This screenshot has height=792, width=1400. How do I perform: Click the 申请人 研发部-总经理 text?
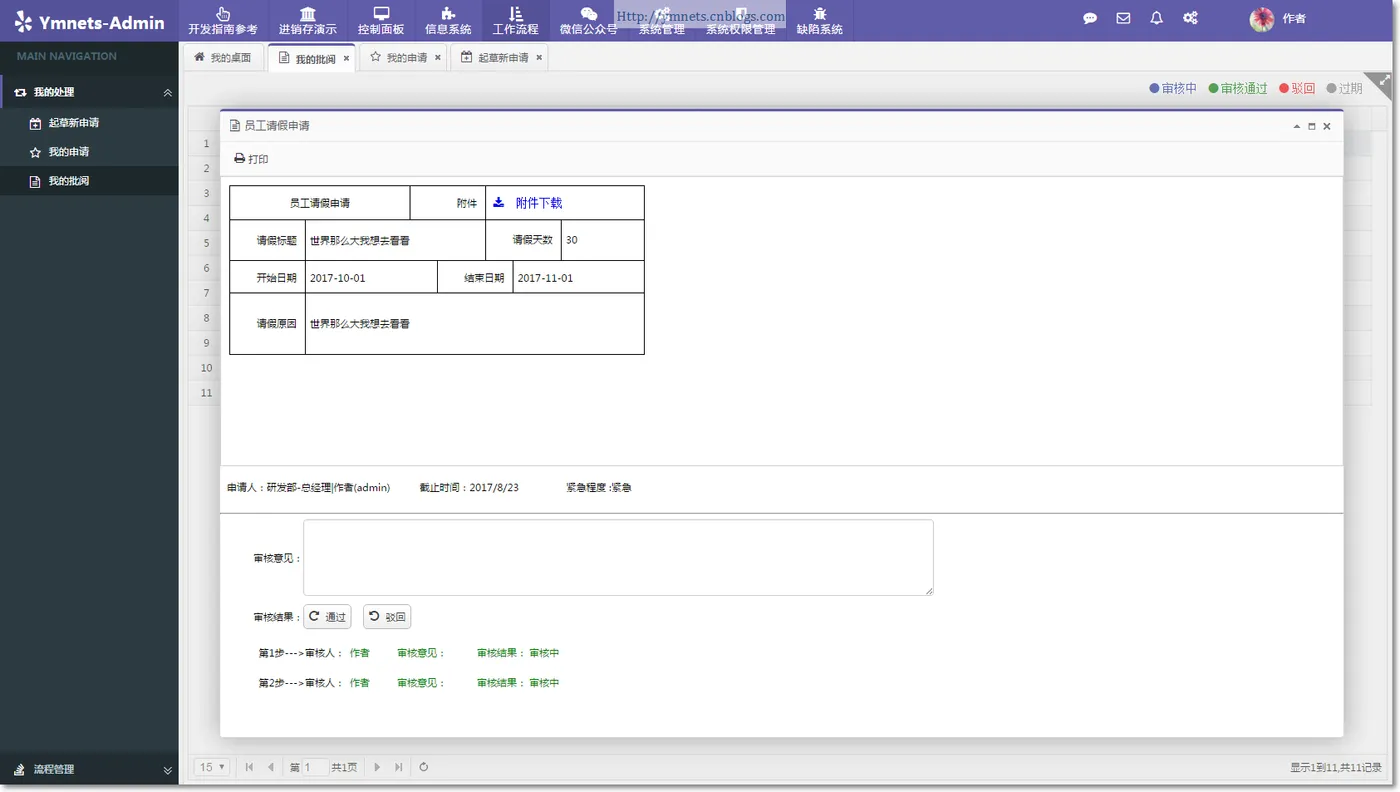(309, 488)
